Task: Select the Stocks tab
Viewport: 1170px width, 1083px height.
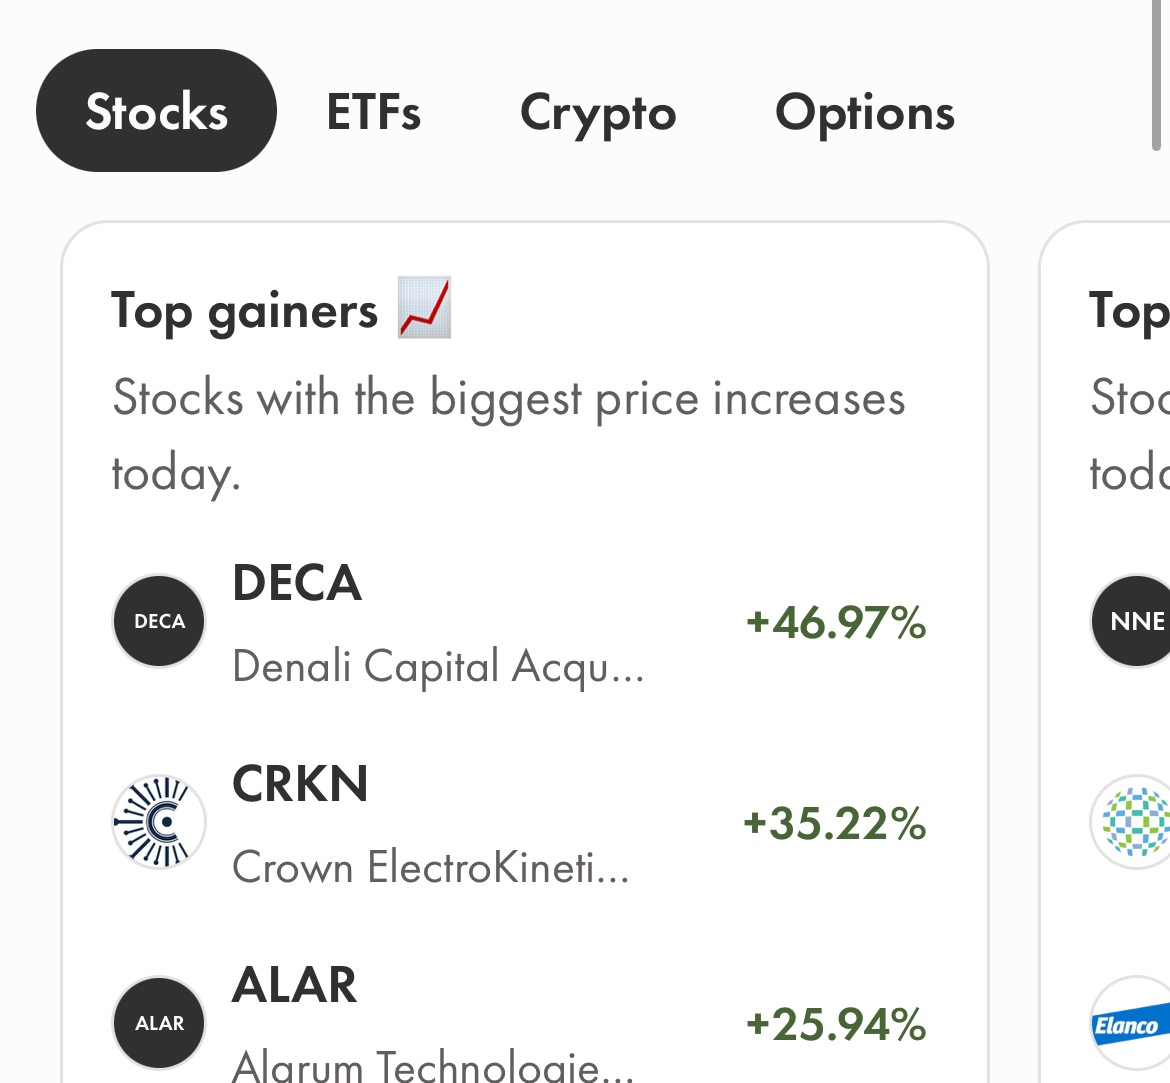Action: (x=156, y=111)
